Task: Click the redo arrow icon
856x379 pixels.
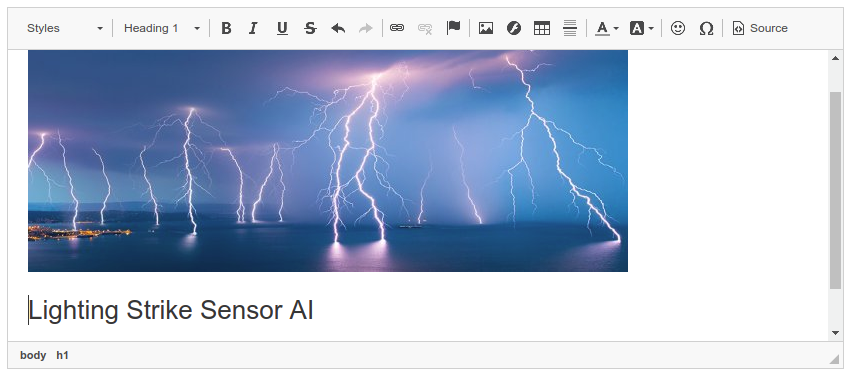Action: pos(366,28)
